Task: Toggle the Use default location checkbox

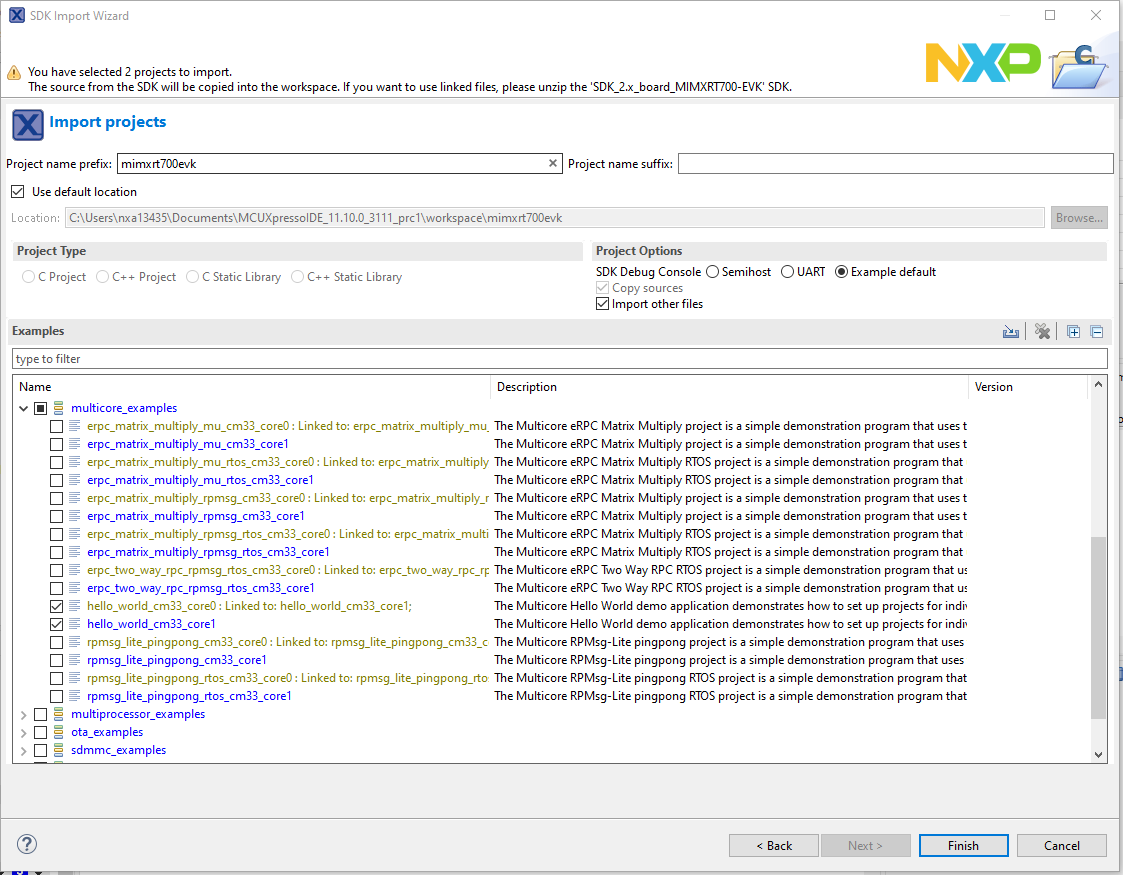Action: pos(17,192)
